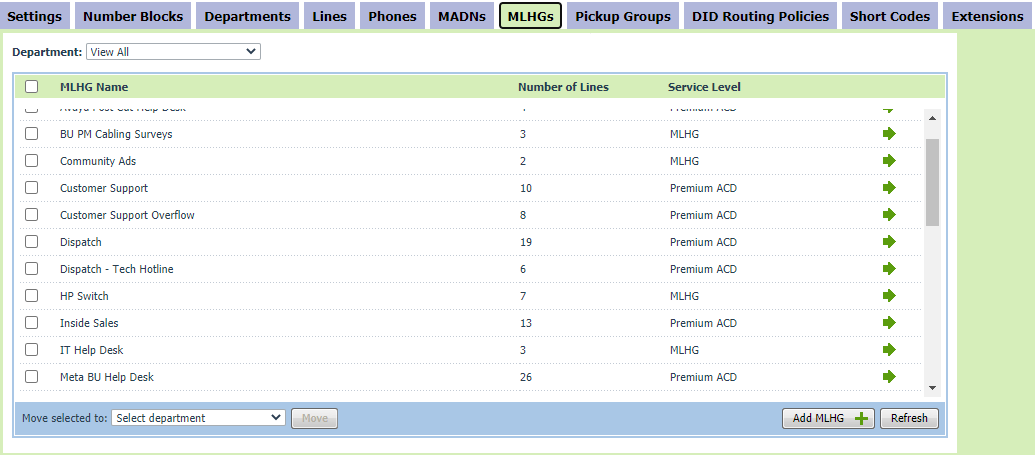Click the line count 26
Viewport: 1035px width, 456px height.
(525, 377)
